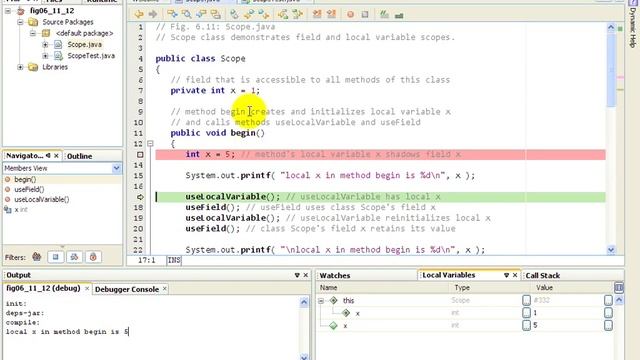Click the diamond icon of 'this' variable
Viewport: 640px width, 360px height.
click(333, 300)
